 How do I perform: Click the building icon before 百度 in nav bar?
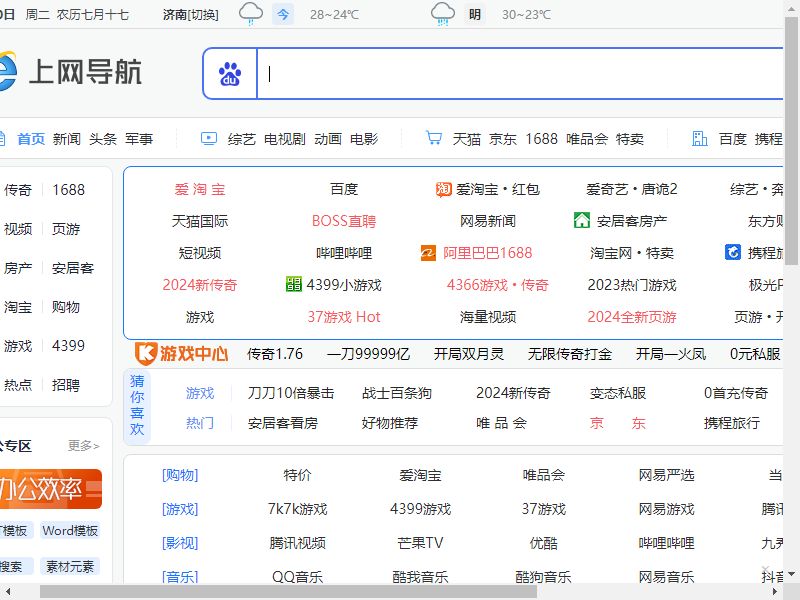coord(700,138)
